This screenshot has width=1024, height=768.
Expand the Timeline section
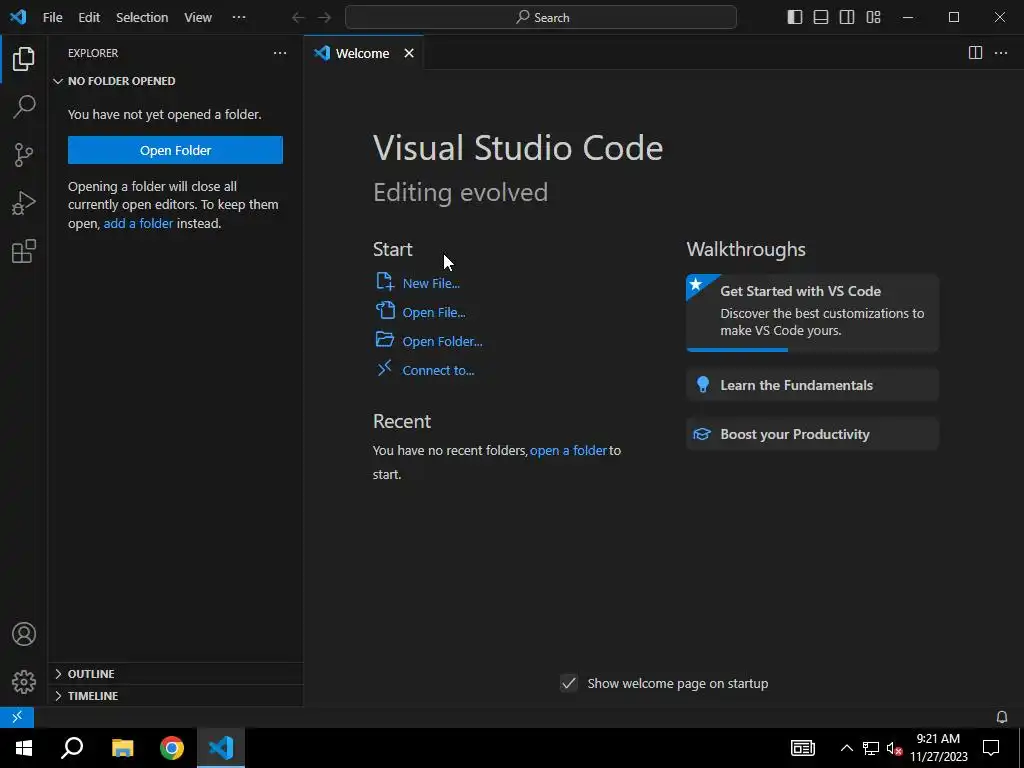click(x=176, y=696)
